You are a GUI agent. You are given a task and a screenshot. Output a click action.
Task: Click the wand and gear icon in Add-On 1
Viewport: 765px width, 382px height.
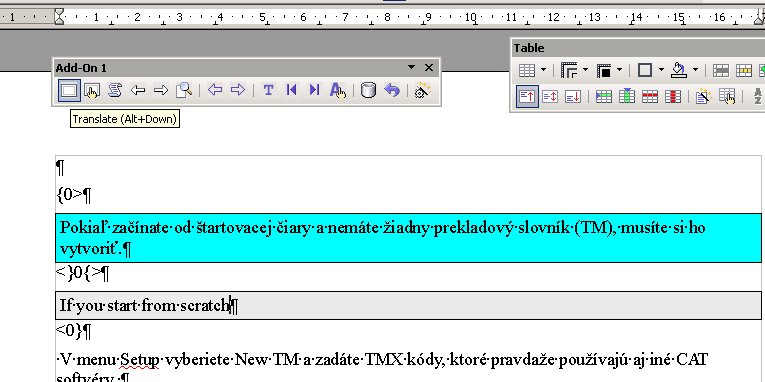422,91
